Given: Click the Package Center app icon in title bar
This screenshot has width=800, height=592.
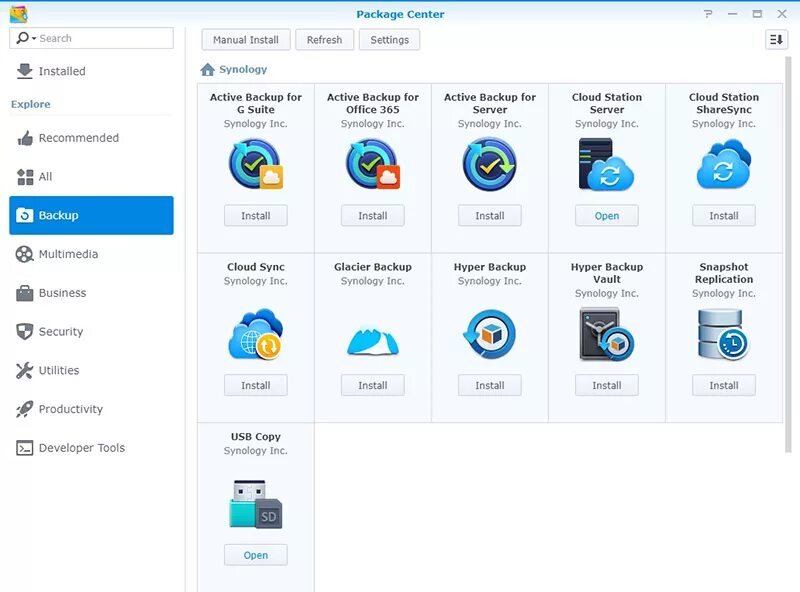Looking at the screenshot, I should point(19,14).
